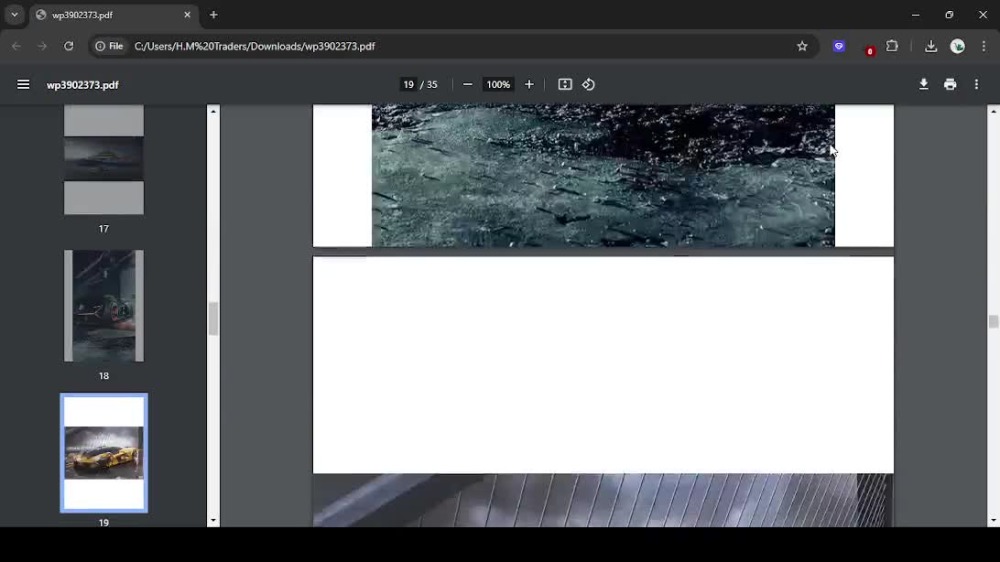Viewport: 1000px width, 562px height.
Task: Download the PDF from viewer toolbar
Action: (923, 84)
